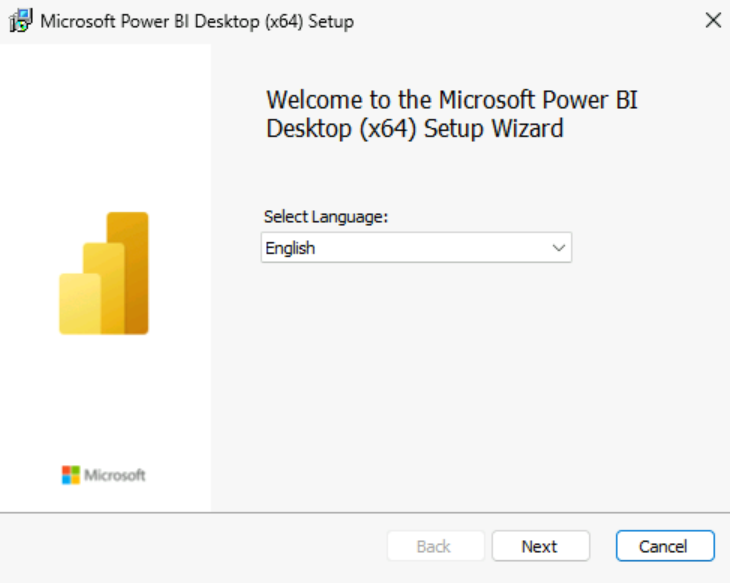Click the Microsoft logo
Viewport: 730px width, 583px height.
103,475
